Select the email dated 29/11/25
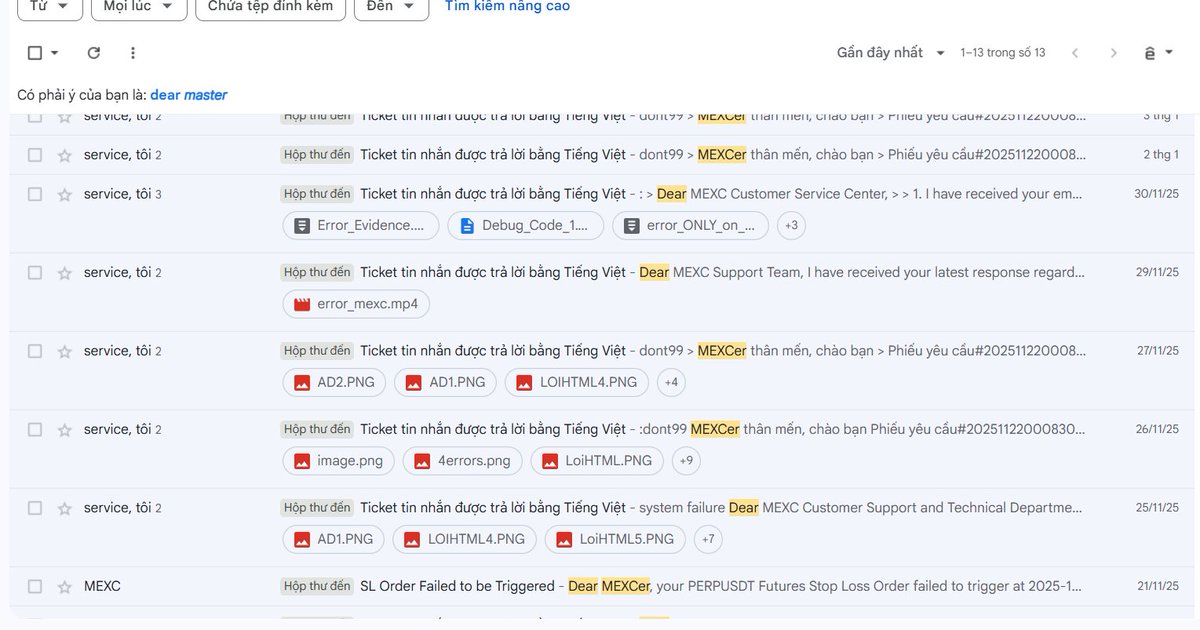The image size is (1200, 630). [x=35, y=273]
